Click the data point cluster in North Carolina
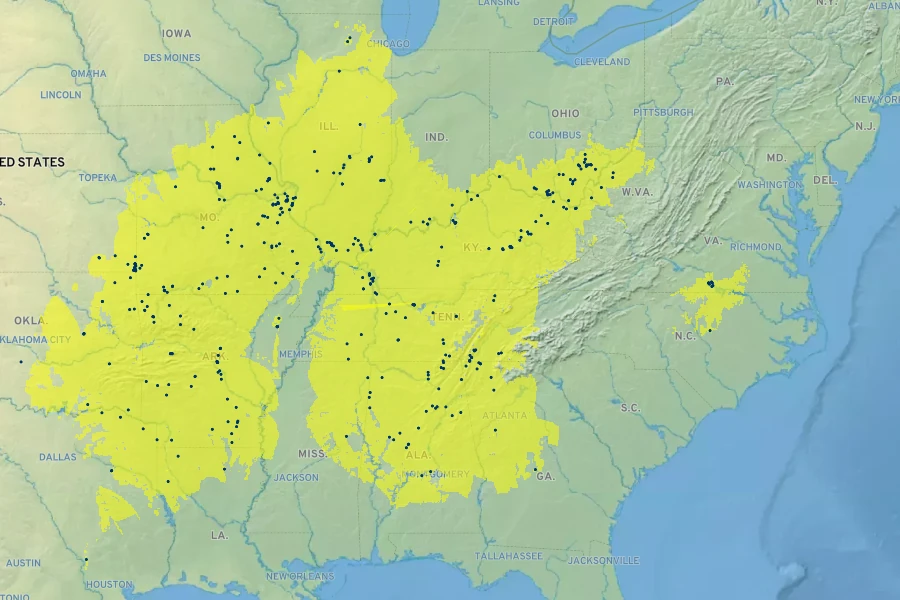This screenshot has height=600, width=900. point(710,284)
